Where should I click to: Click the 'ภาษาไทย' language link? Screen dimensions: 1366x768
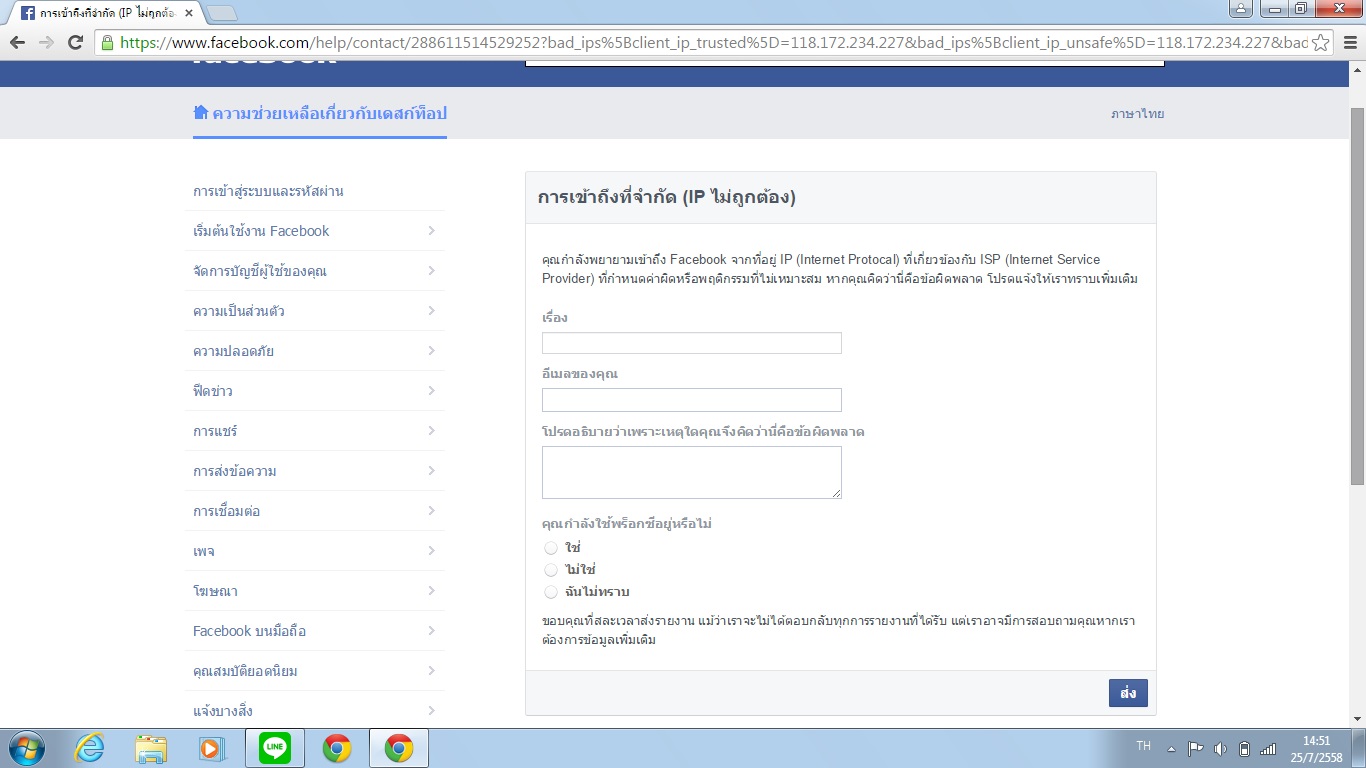tap(1137, 114)
